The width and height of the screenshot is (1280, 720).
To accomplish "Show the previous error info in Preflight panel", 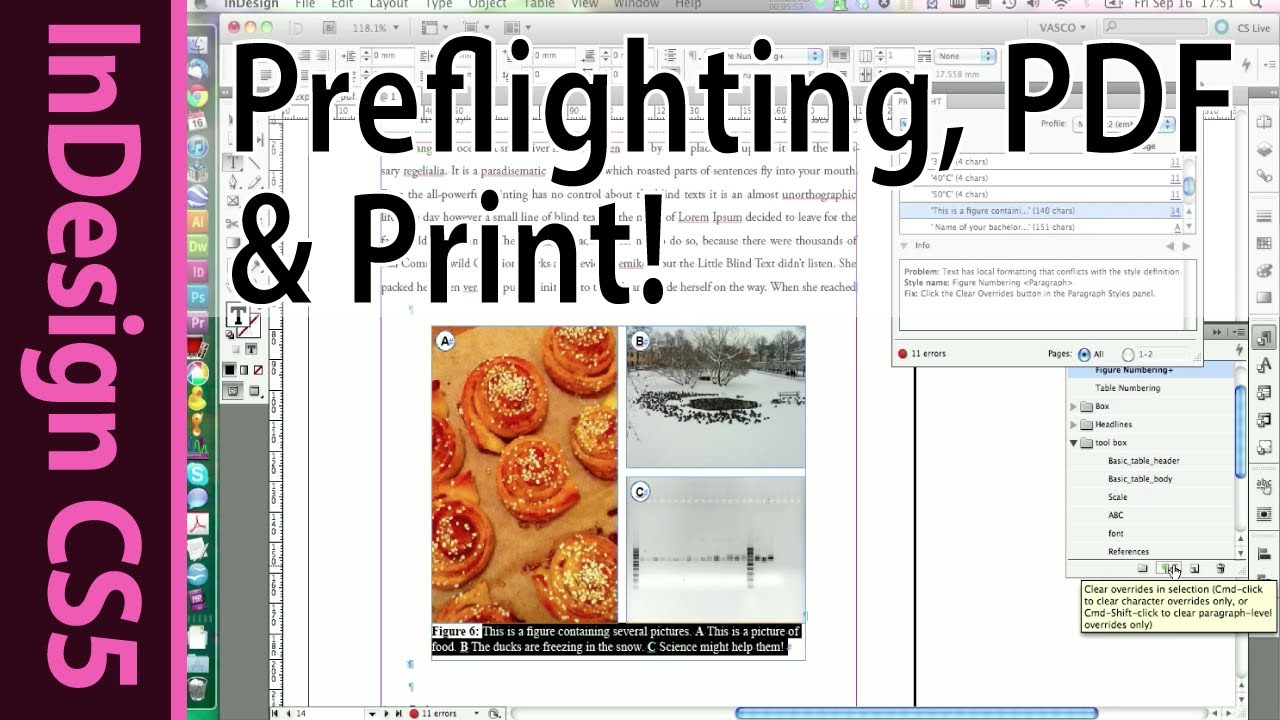I will click(x=1171, y=246).
